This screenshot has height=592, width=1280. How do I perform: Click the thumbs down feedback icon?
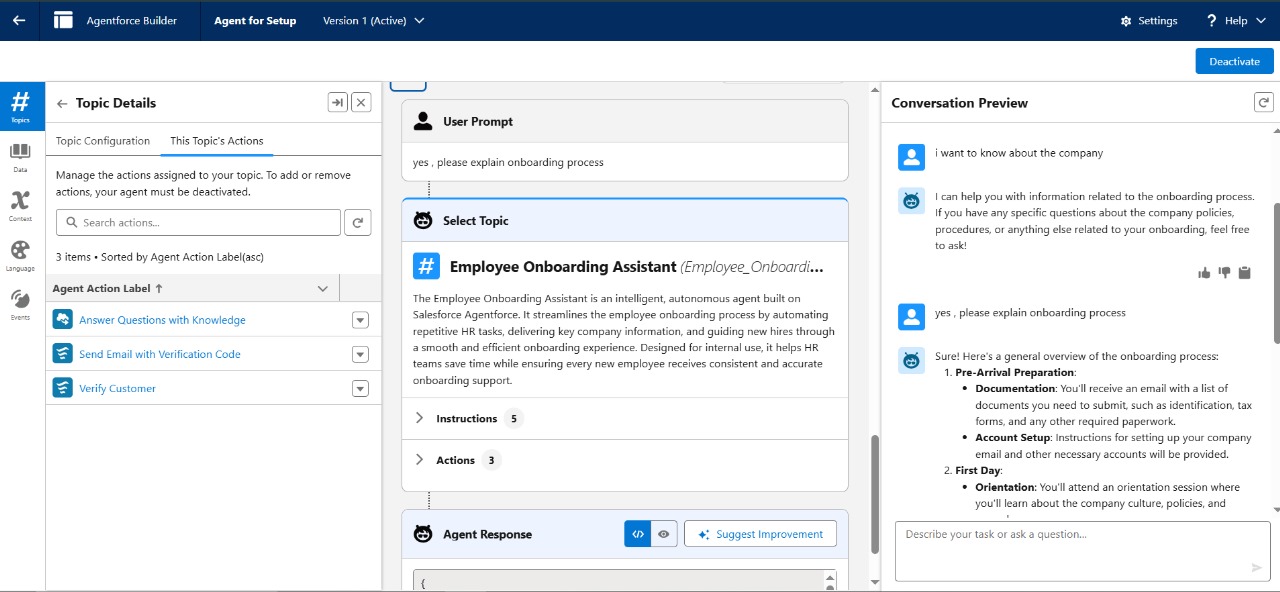(x=1224, y=272)
